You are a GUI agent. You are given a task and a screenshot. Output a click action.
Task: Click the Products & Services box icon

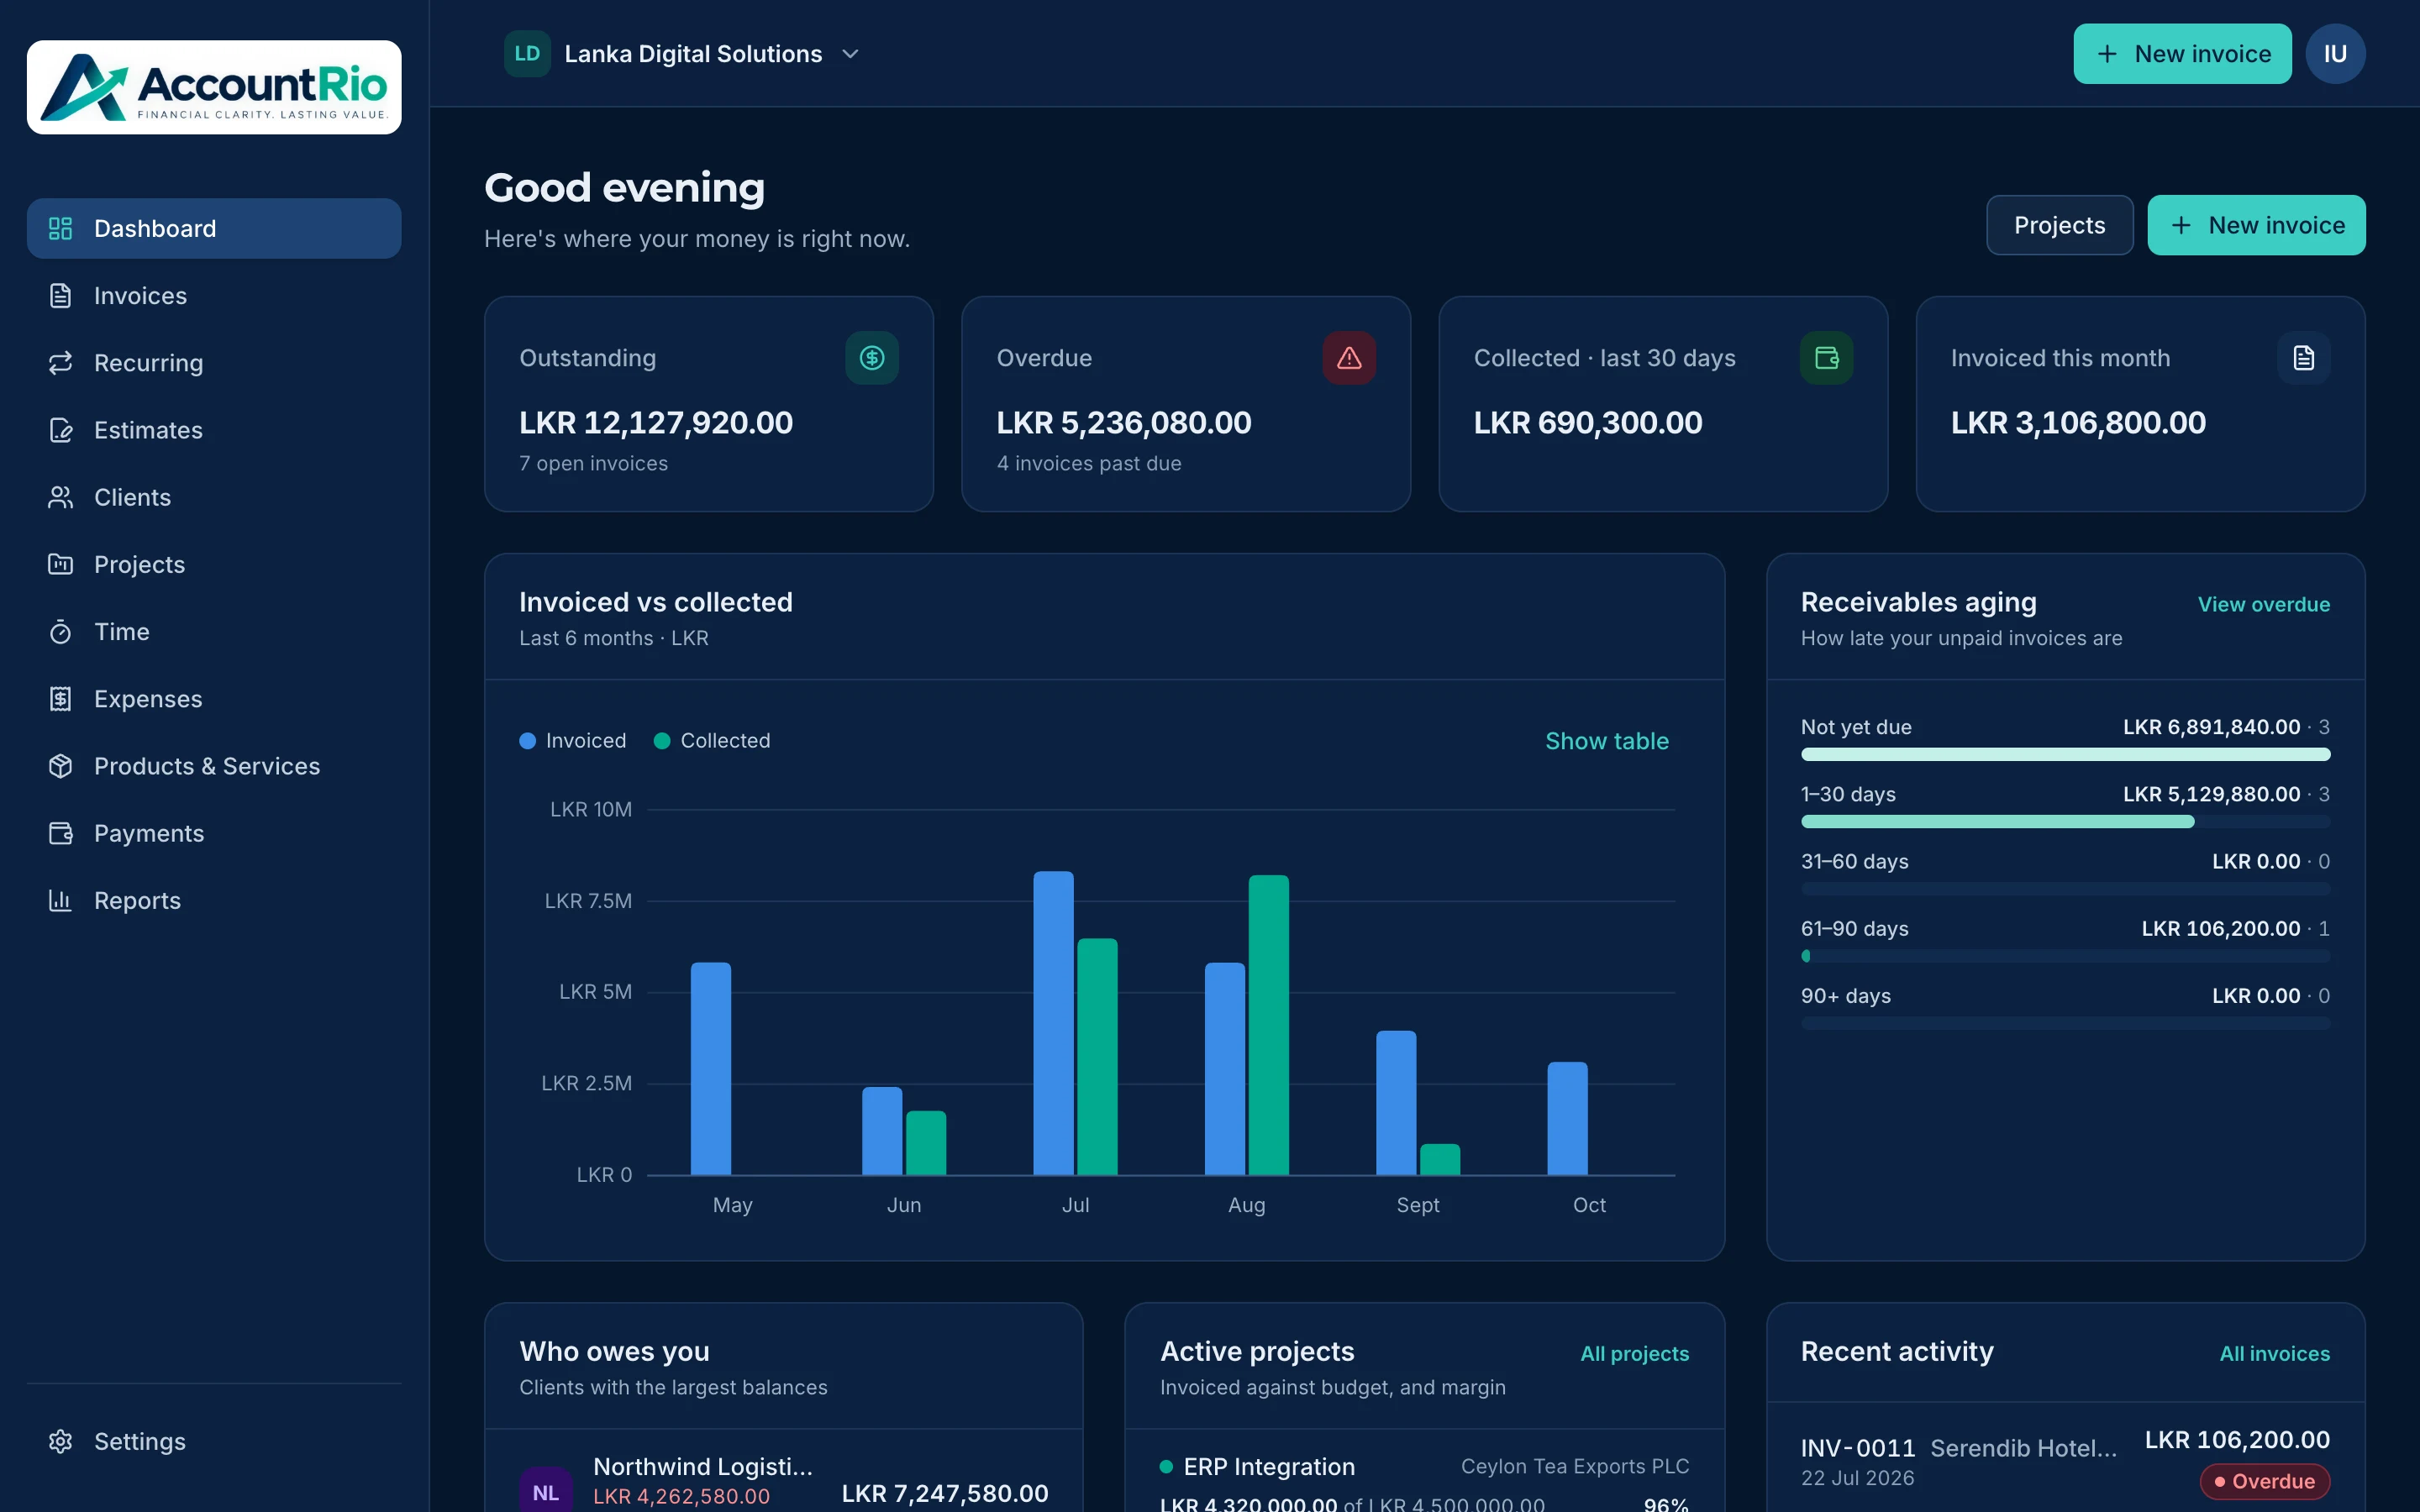60,766
